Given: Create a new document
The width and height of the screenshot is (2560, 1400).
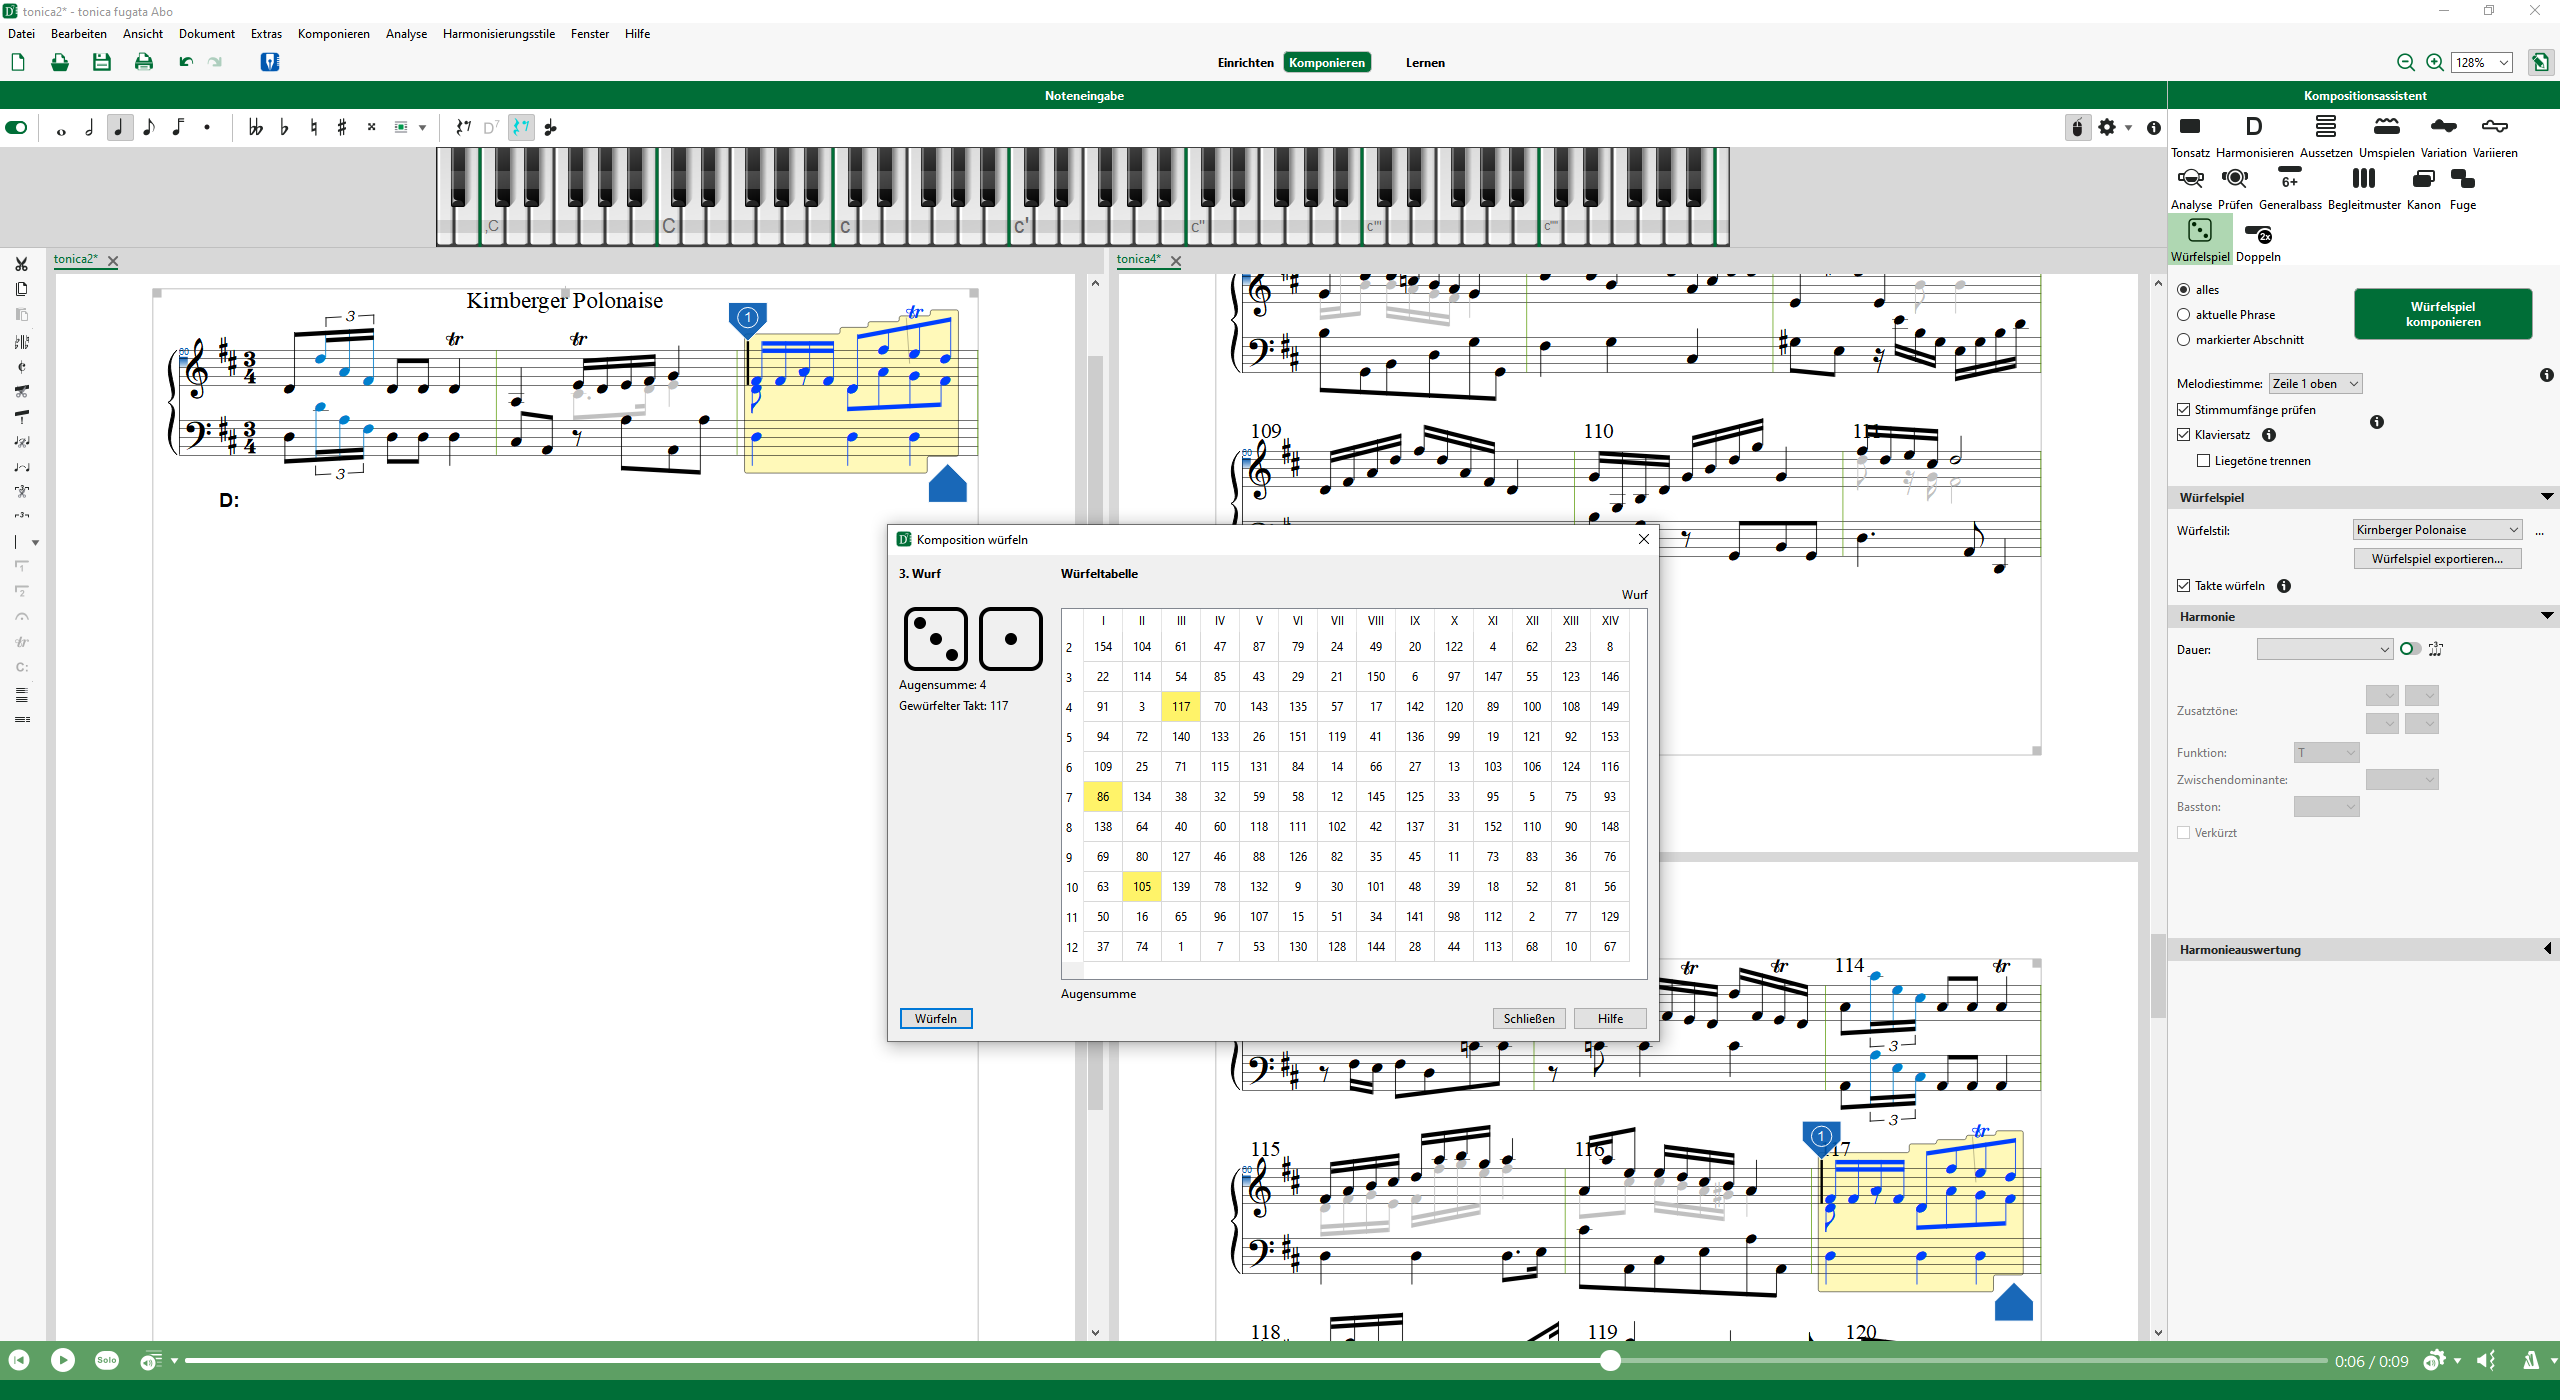Looking at the screenshot, I should pyautogui.click(x=18, y=63).
